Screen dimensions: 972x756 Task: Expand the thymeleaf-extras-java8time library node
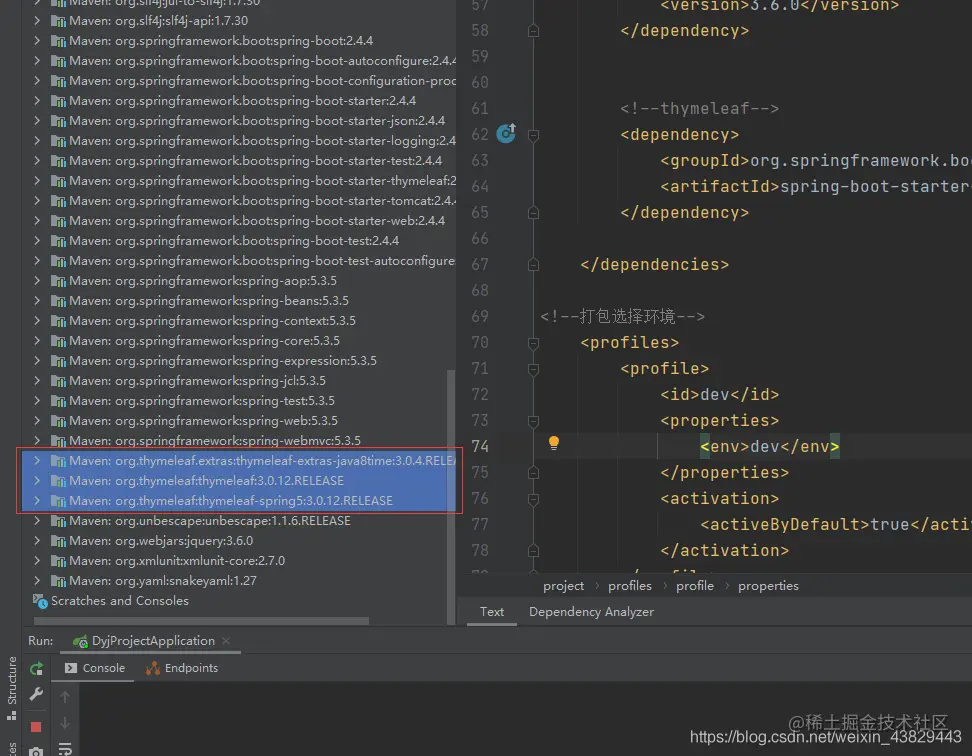[x=37, y=460]
